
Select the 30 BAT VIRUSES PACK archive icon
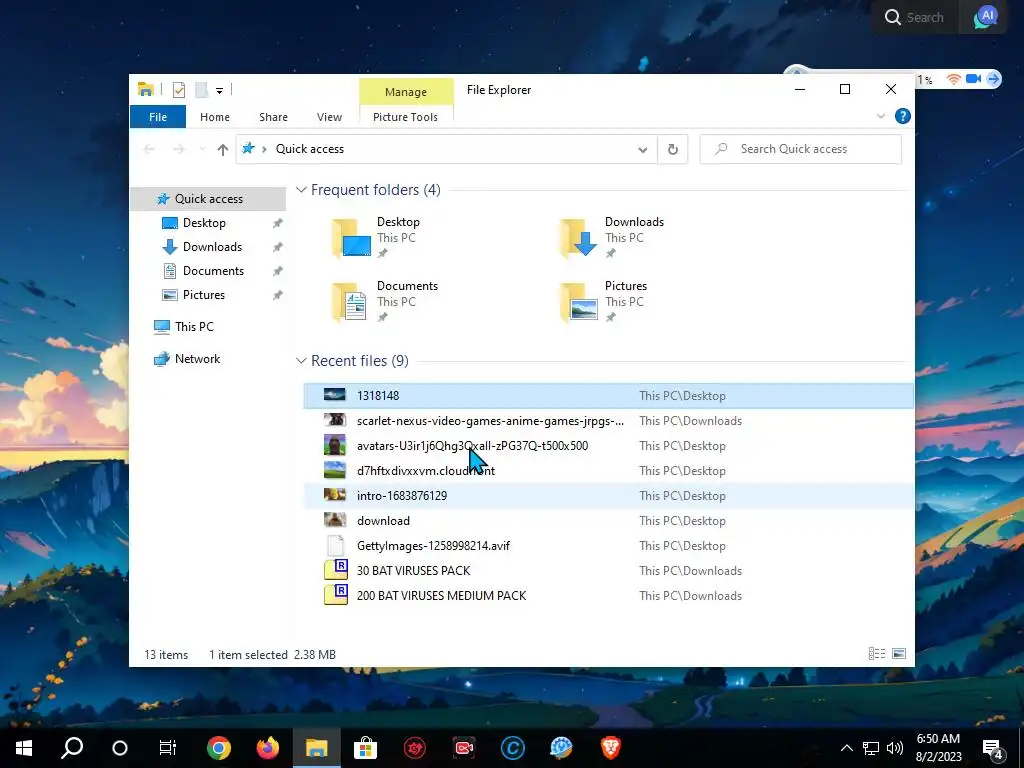(336, 570)
